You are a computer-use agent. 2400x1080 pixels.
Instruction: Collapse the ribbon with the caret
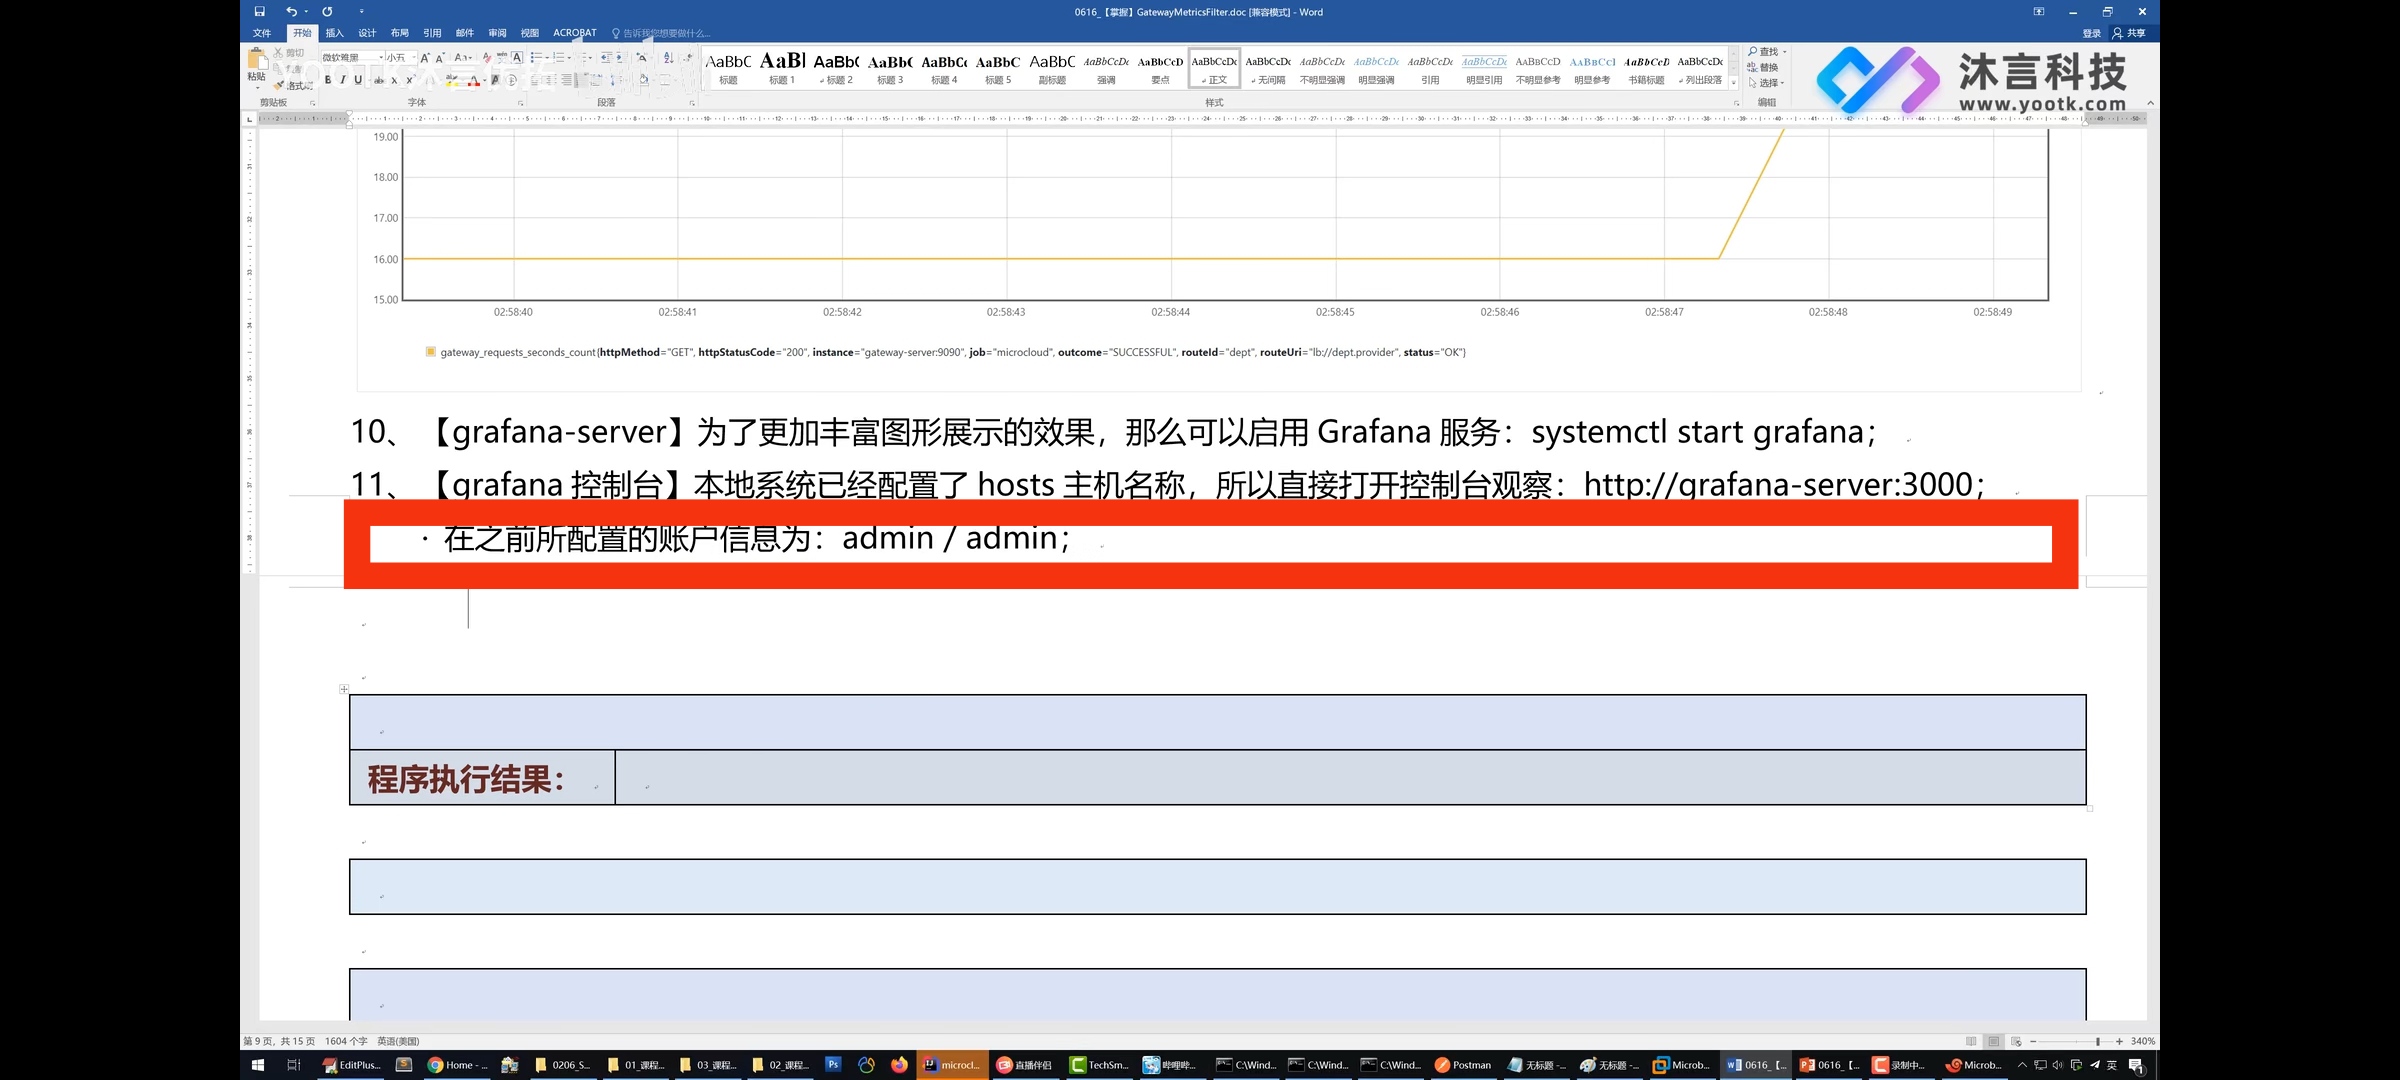coord(2150,103)
